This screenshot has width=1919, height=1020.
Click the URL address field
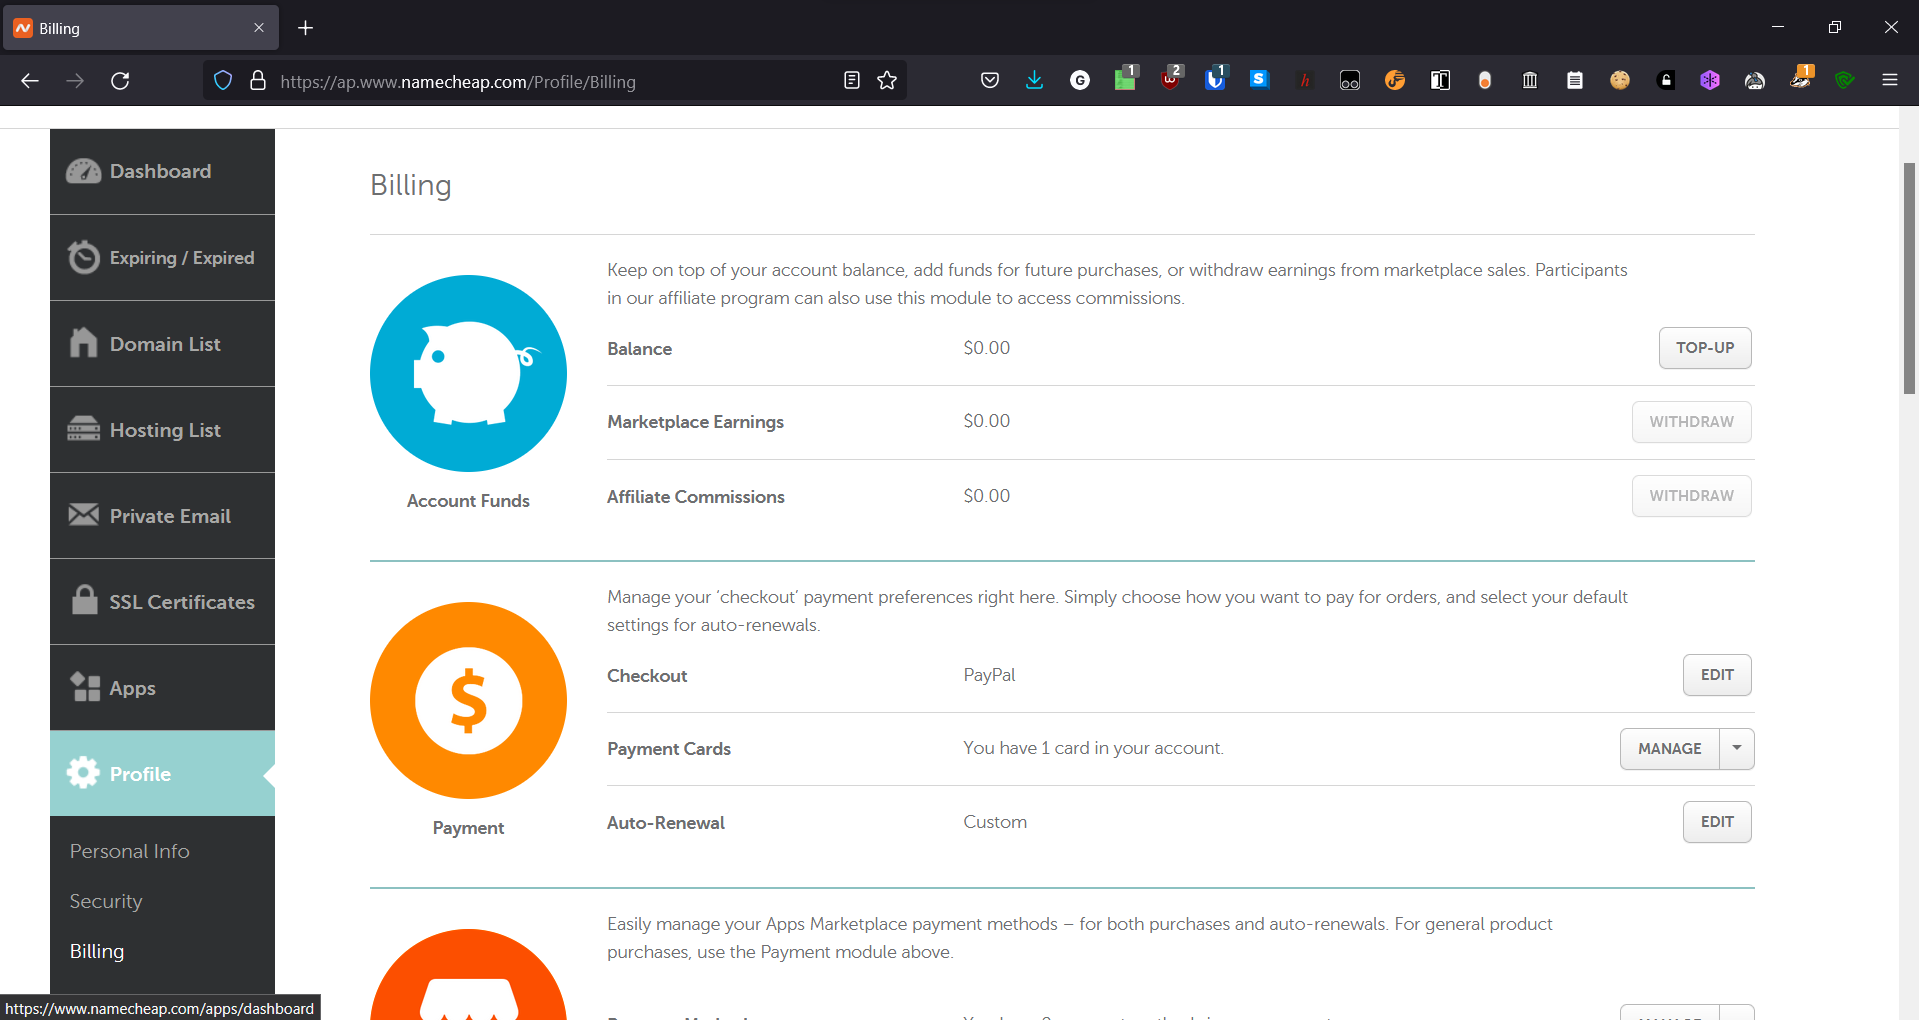(x=555, y=81)
